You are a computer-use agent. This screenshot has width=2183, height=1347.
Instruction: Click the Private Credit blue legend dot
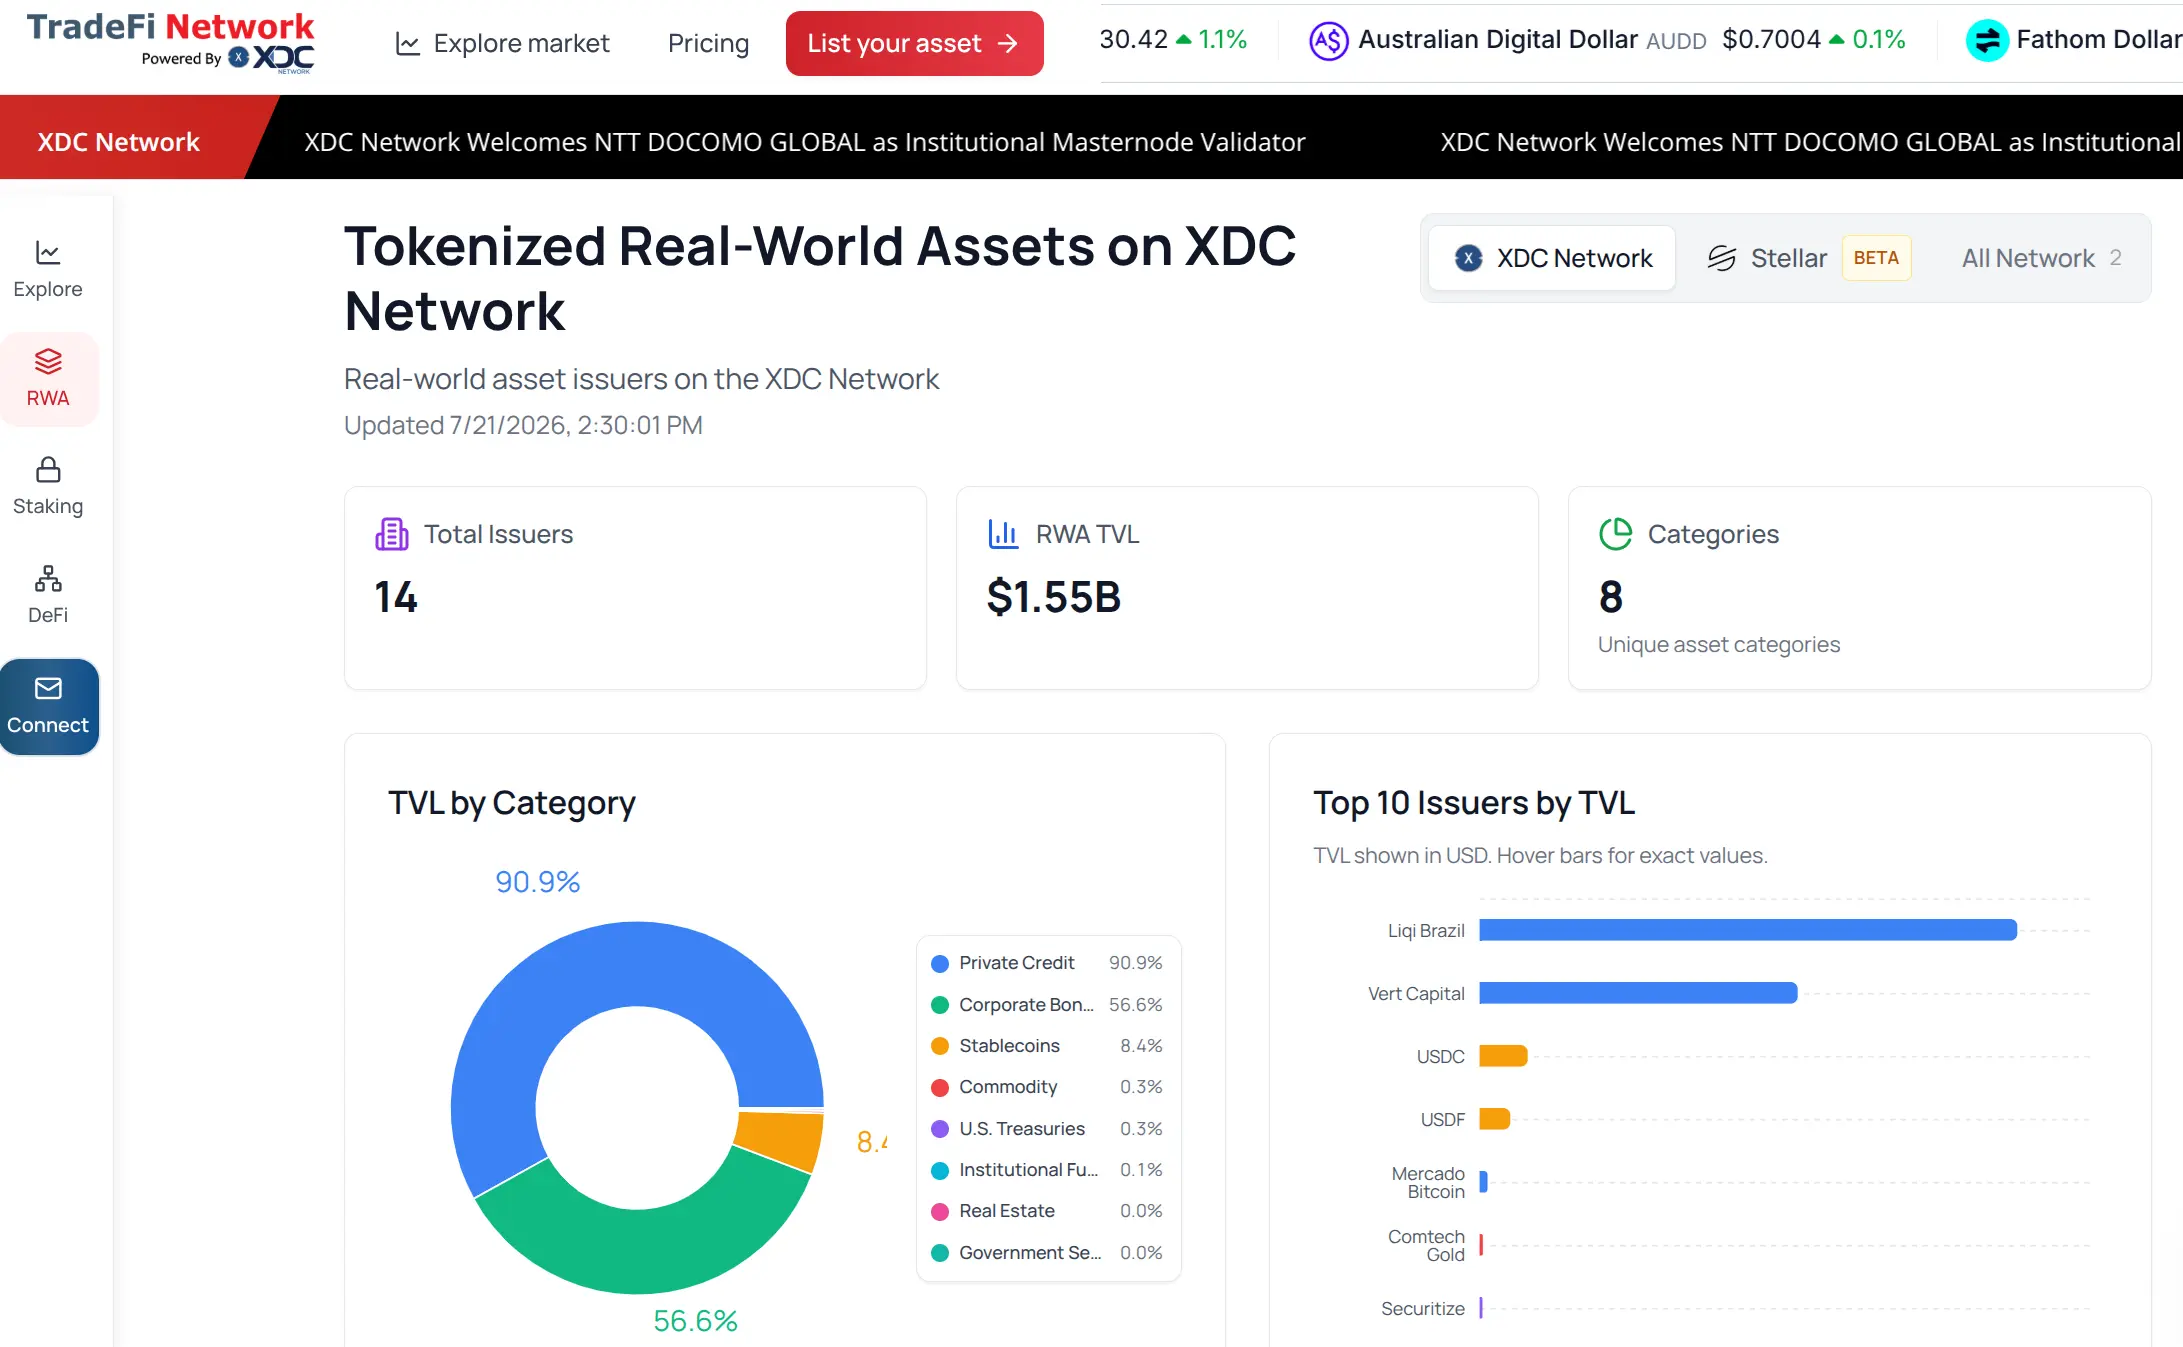(940, 964)
